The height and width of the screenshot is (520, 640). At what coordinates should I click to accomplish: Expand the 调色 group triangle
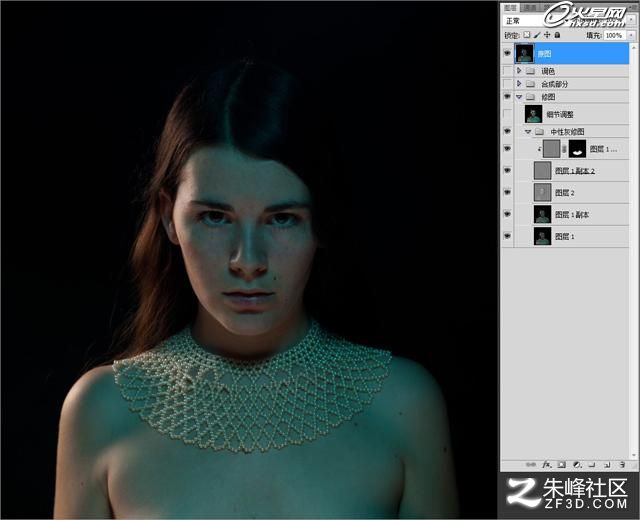click(x=519, y=71)
